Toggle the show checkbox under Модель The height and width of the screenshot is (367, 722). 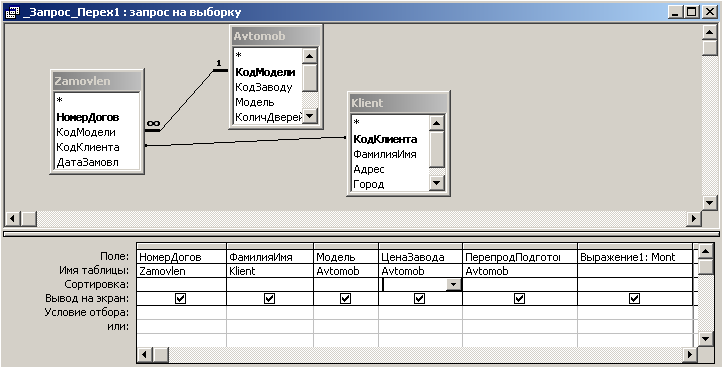[345, 299]
